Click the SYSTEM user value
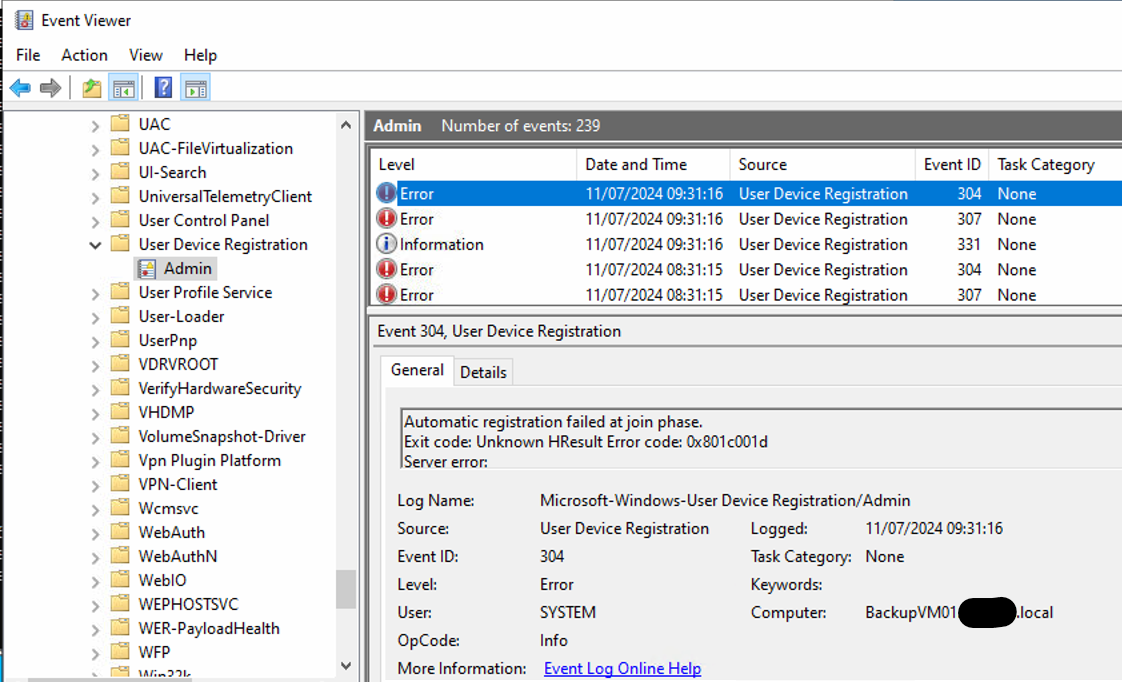 [x=567, y=613]
